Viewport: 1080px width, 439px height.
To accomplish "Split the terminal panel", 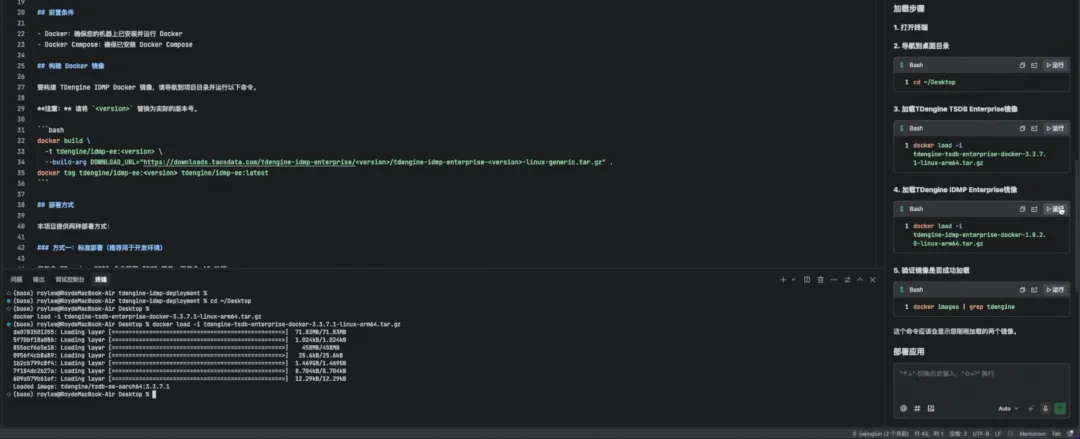I will [x=807, y=280].
